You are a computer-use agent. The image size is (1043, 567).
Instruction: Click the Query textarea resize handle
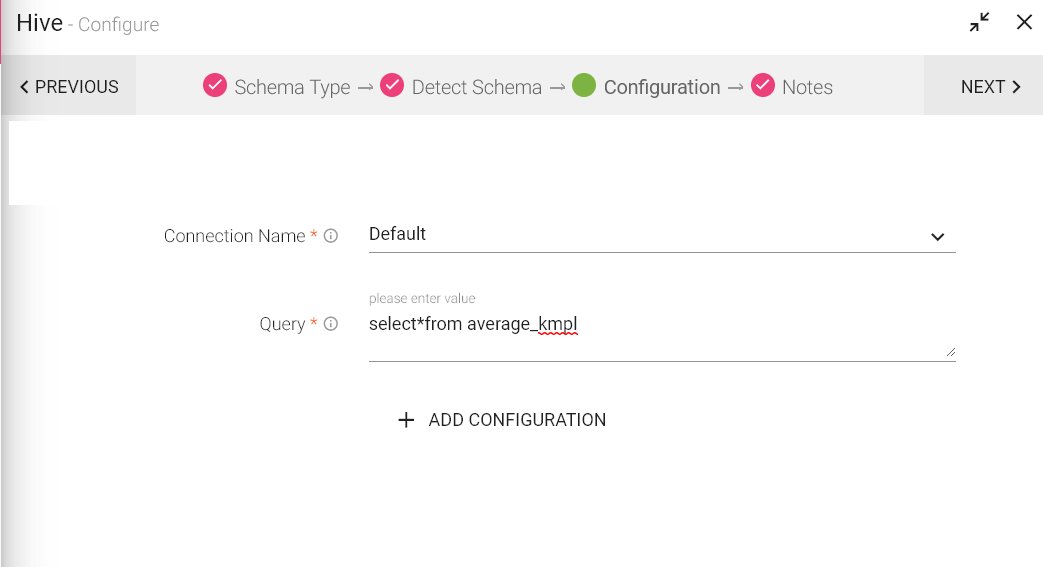point(950,352)
